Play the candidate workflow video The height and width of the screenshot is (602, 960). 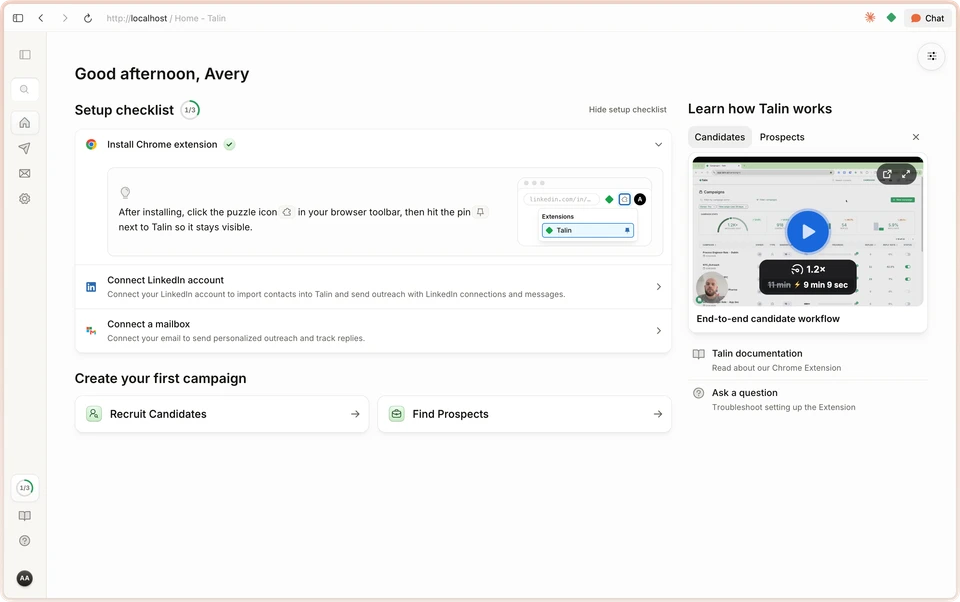pos(808,231)
